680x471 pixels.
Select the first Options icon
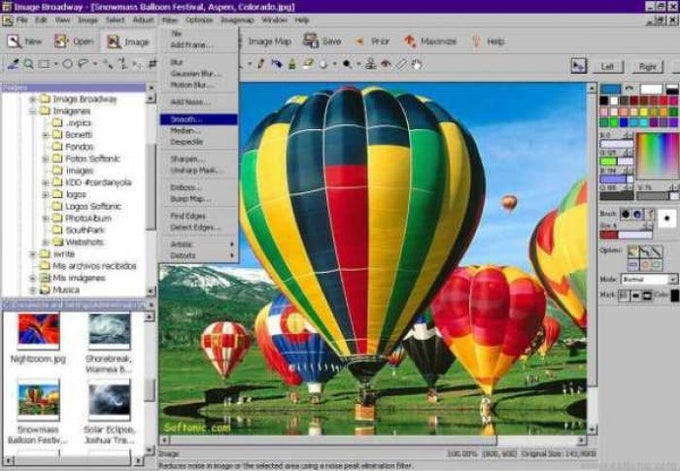coord(633,251)
